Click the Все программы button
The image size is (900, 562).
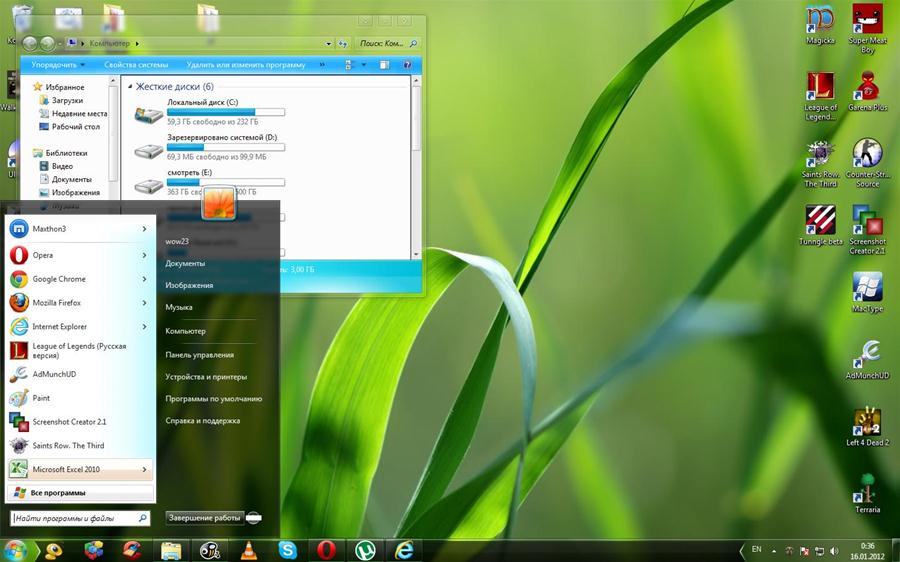58,493
